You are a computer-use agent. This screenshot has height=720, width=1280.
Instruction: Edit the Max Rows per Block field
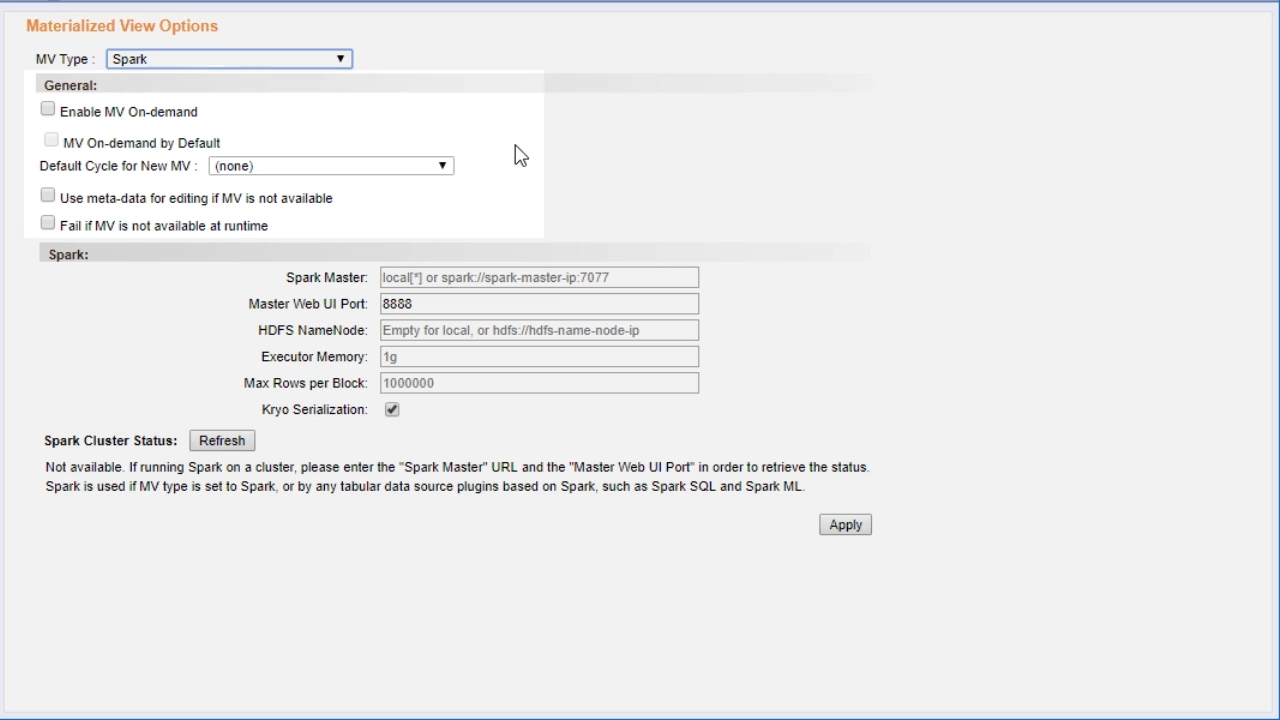tap(539, 383)
